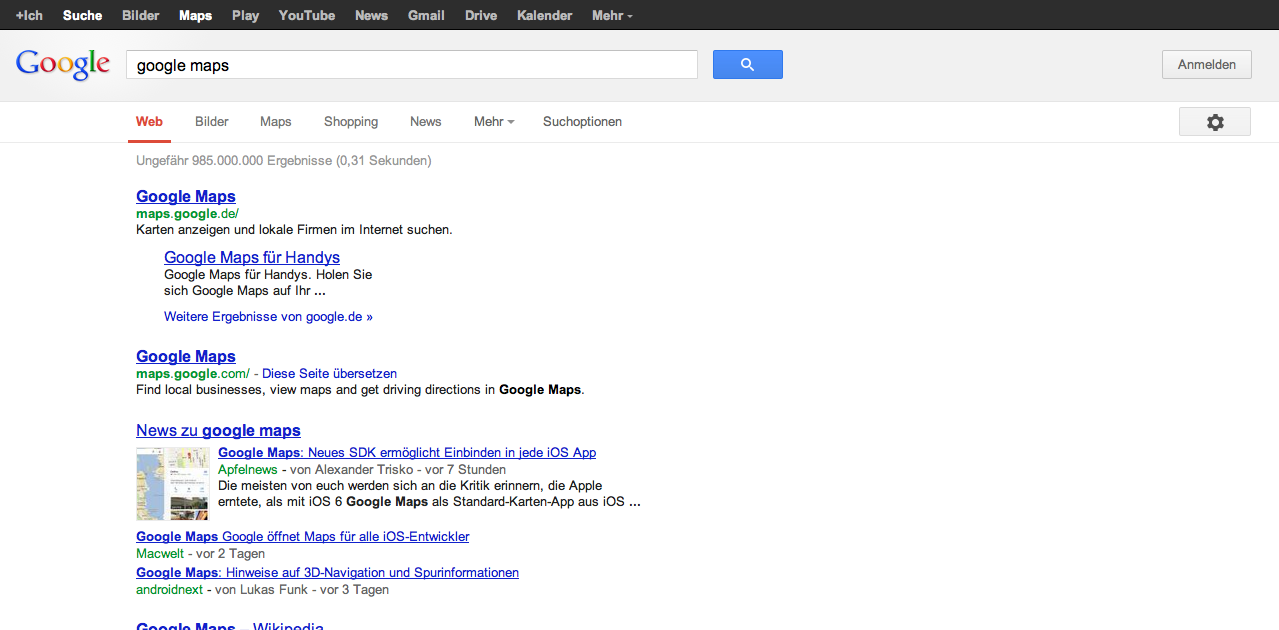The height and width of the screenshot is (630, 1279).
Task: Expand the Mehr dropdown under search box
Action: pos(494,122)
